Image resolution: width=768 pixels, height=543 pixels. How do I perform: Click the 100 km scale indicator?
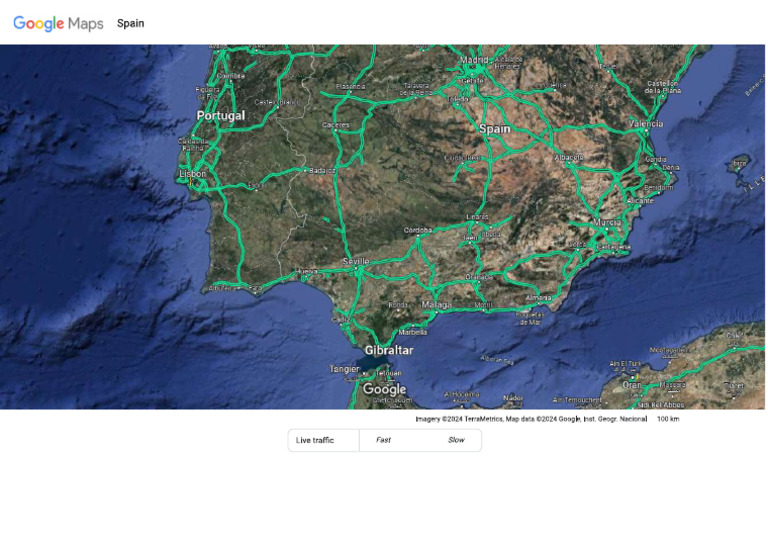668,419
